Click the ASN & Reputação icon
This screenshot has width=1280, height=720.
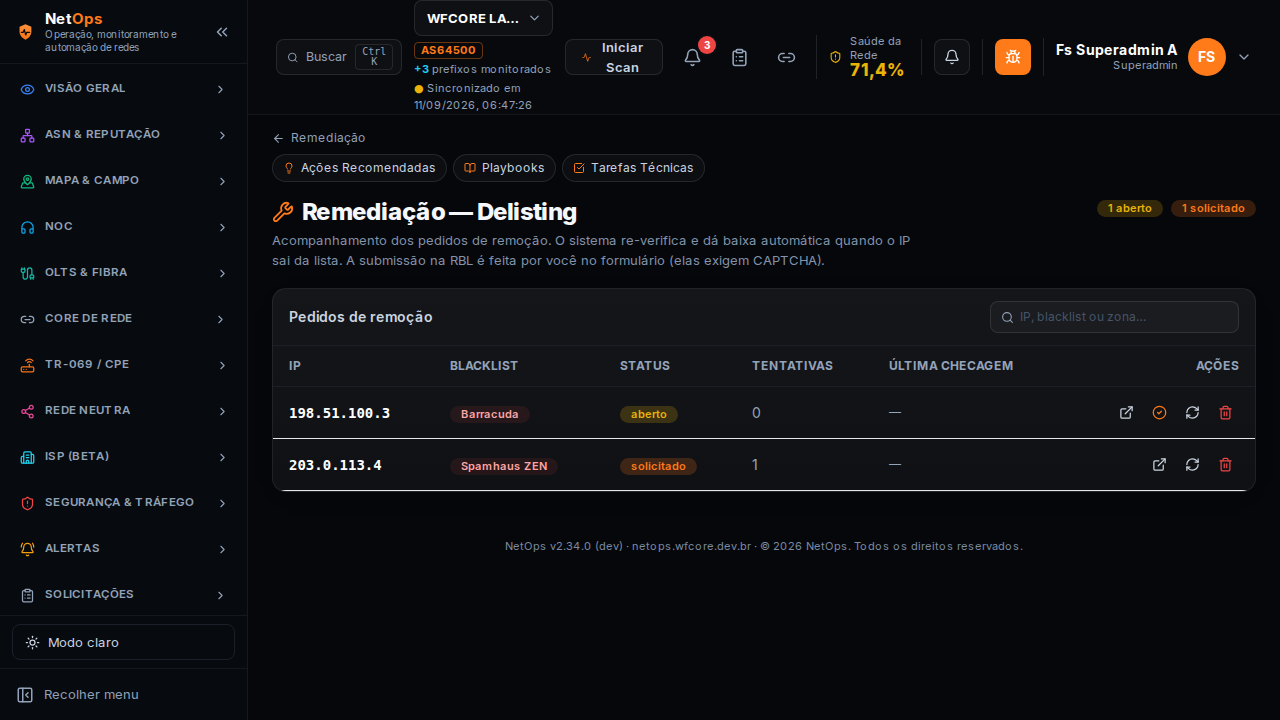[28, 135]
